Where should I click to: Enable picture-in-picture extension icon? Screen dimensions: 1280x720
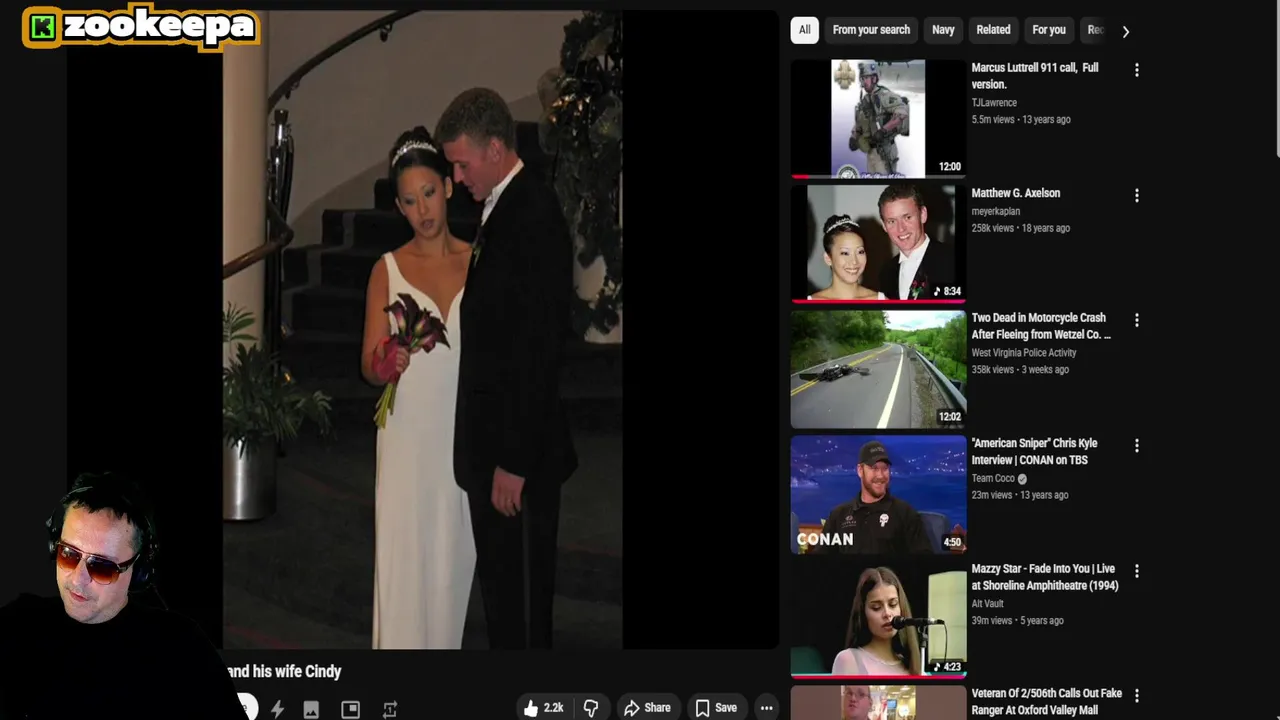[350, 709]
